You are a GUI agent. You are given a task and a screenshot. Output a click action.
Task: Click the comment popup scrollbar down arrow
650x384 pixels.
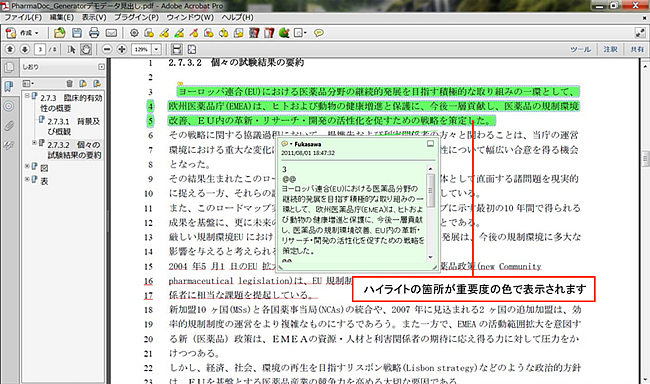tap(430, 257)
